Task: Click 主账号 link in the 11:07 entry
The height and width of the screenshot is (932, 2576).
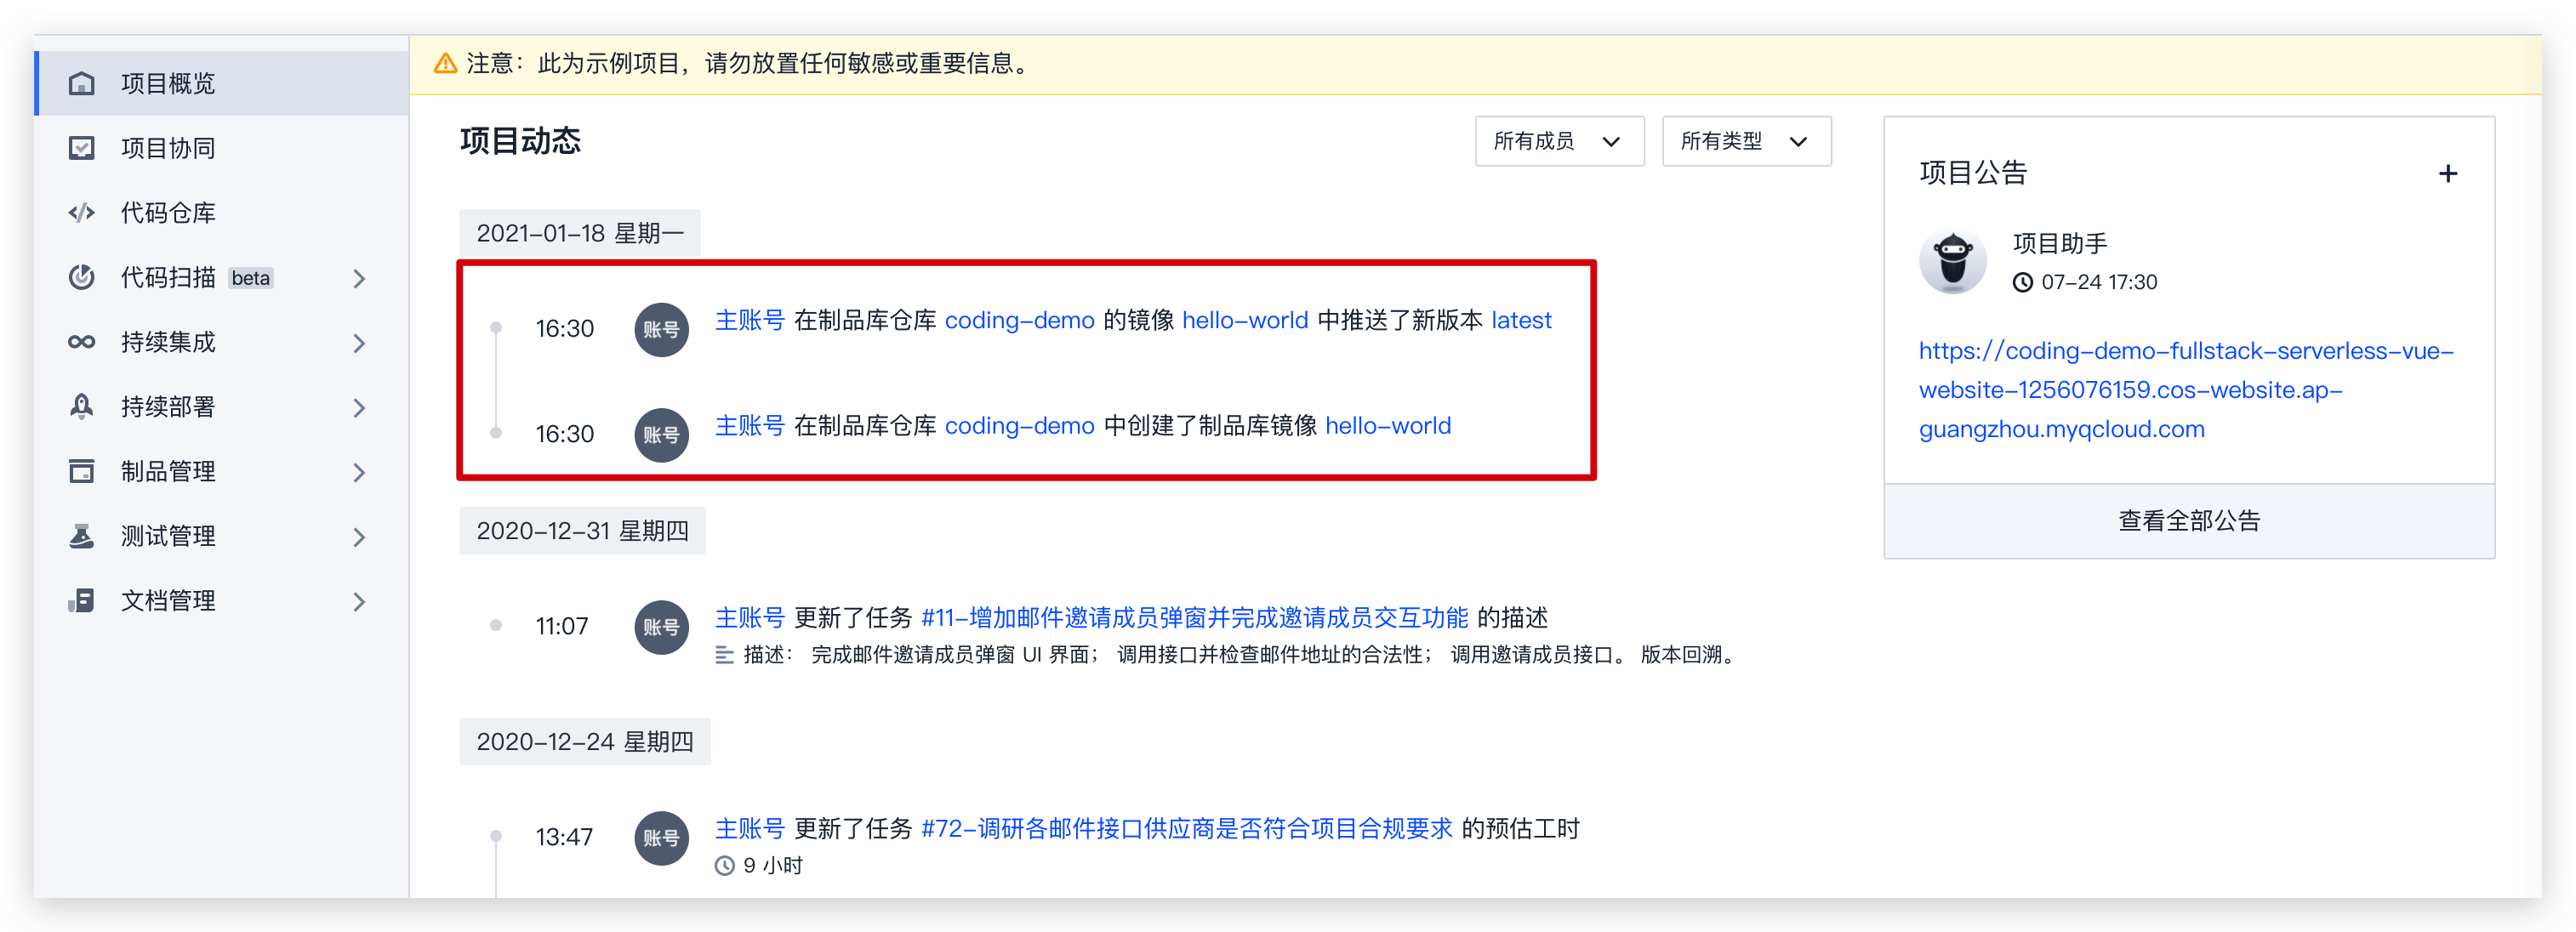Action: [x=749, y=618]
